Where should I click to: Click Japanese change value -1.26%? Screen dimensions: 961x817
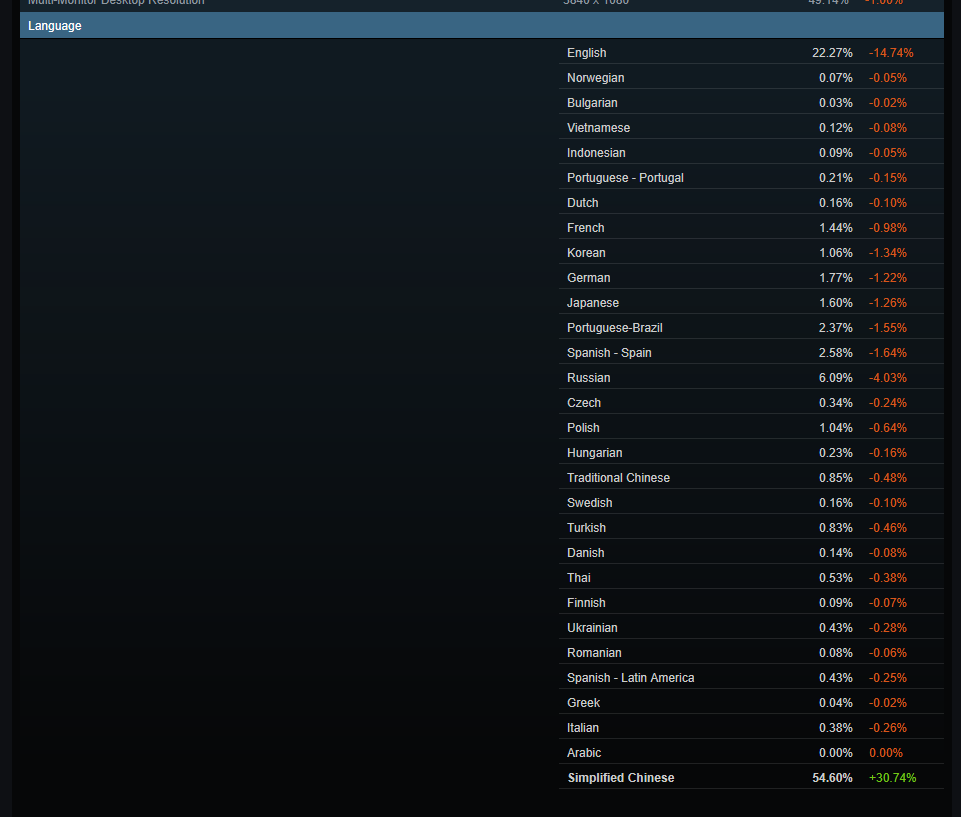tap(887, 303)
